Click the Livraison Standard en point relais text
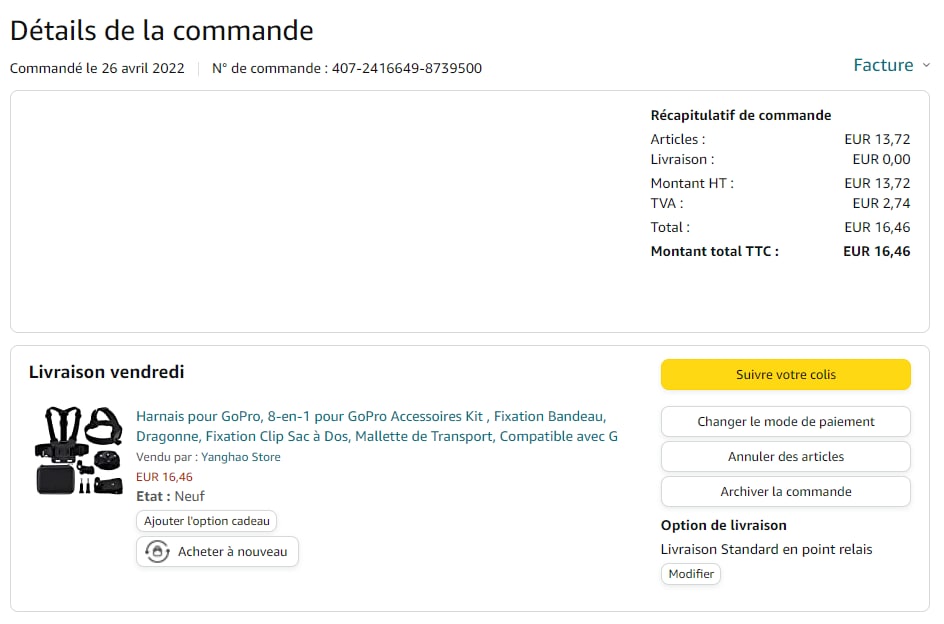 (766, 549)
